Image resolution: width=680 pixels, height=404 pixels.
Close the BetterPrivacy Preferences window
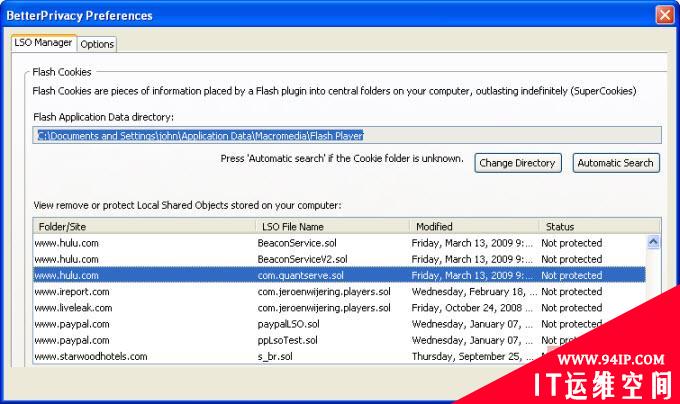664,15
